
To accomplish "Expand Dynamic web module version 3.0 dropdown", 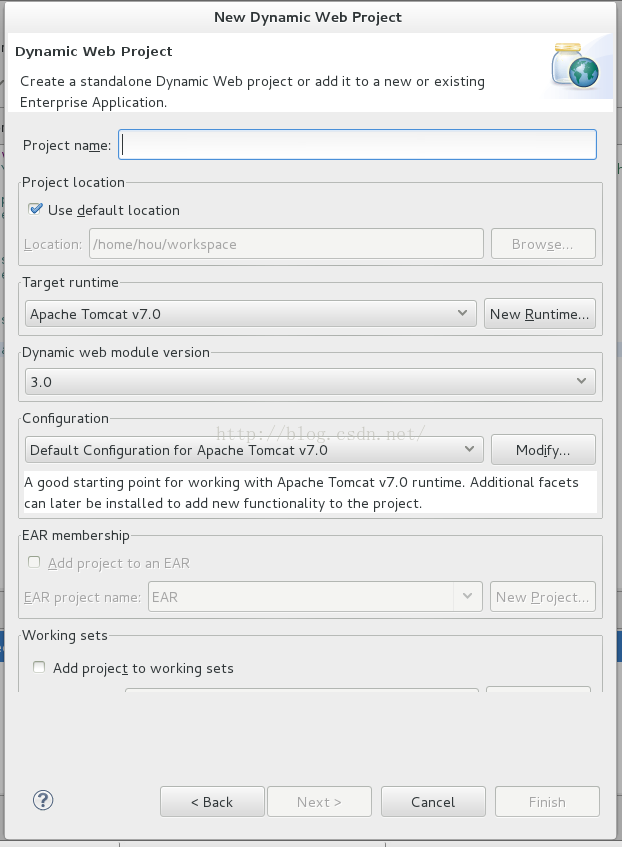I will (x=310, y=381).
